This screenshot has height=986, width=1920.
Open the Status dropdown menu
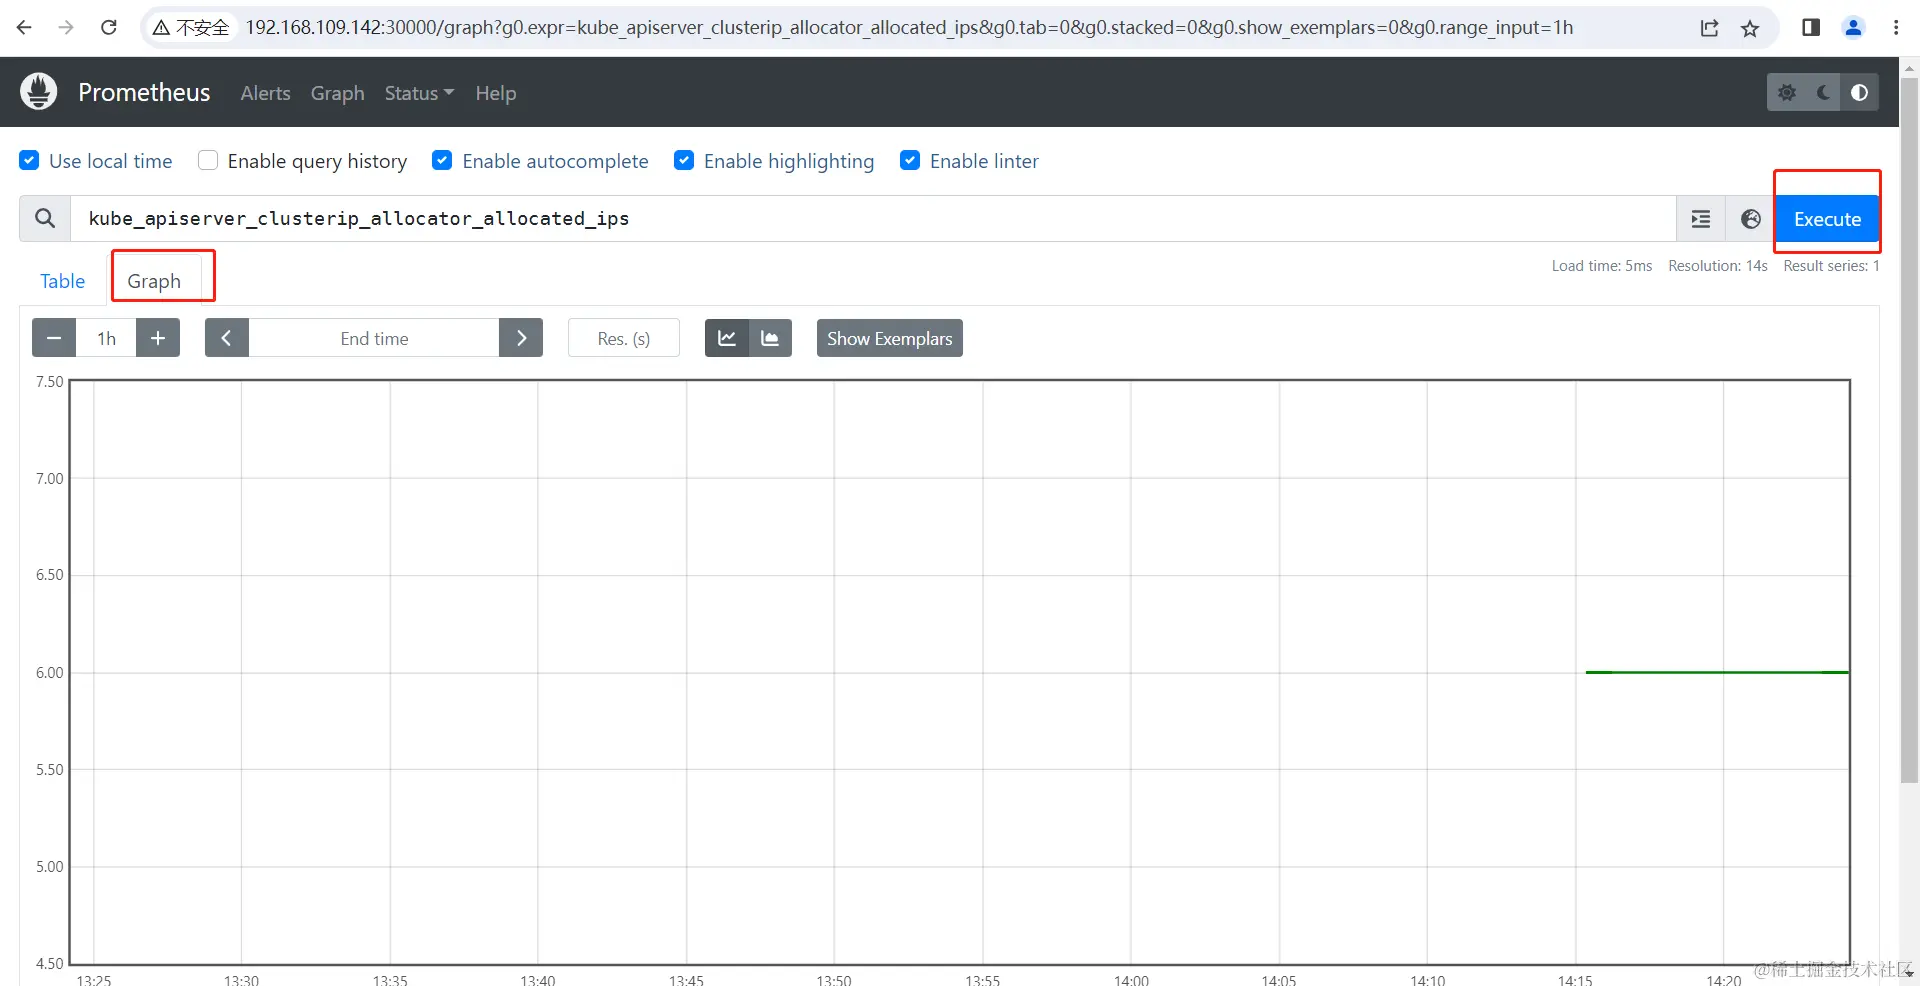(x=418, y=93)
